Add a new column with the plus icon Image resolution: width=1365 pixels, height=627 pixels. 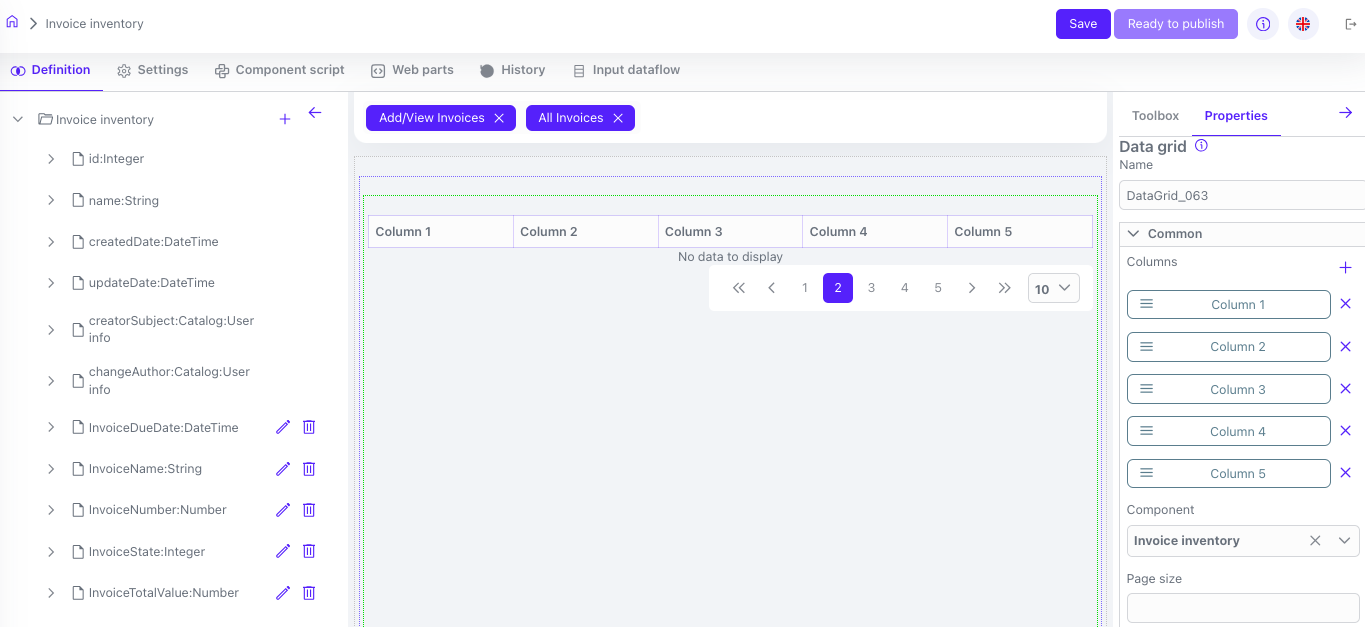pos(1345,268)
